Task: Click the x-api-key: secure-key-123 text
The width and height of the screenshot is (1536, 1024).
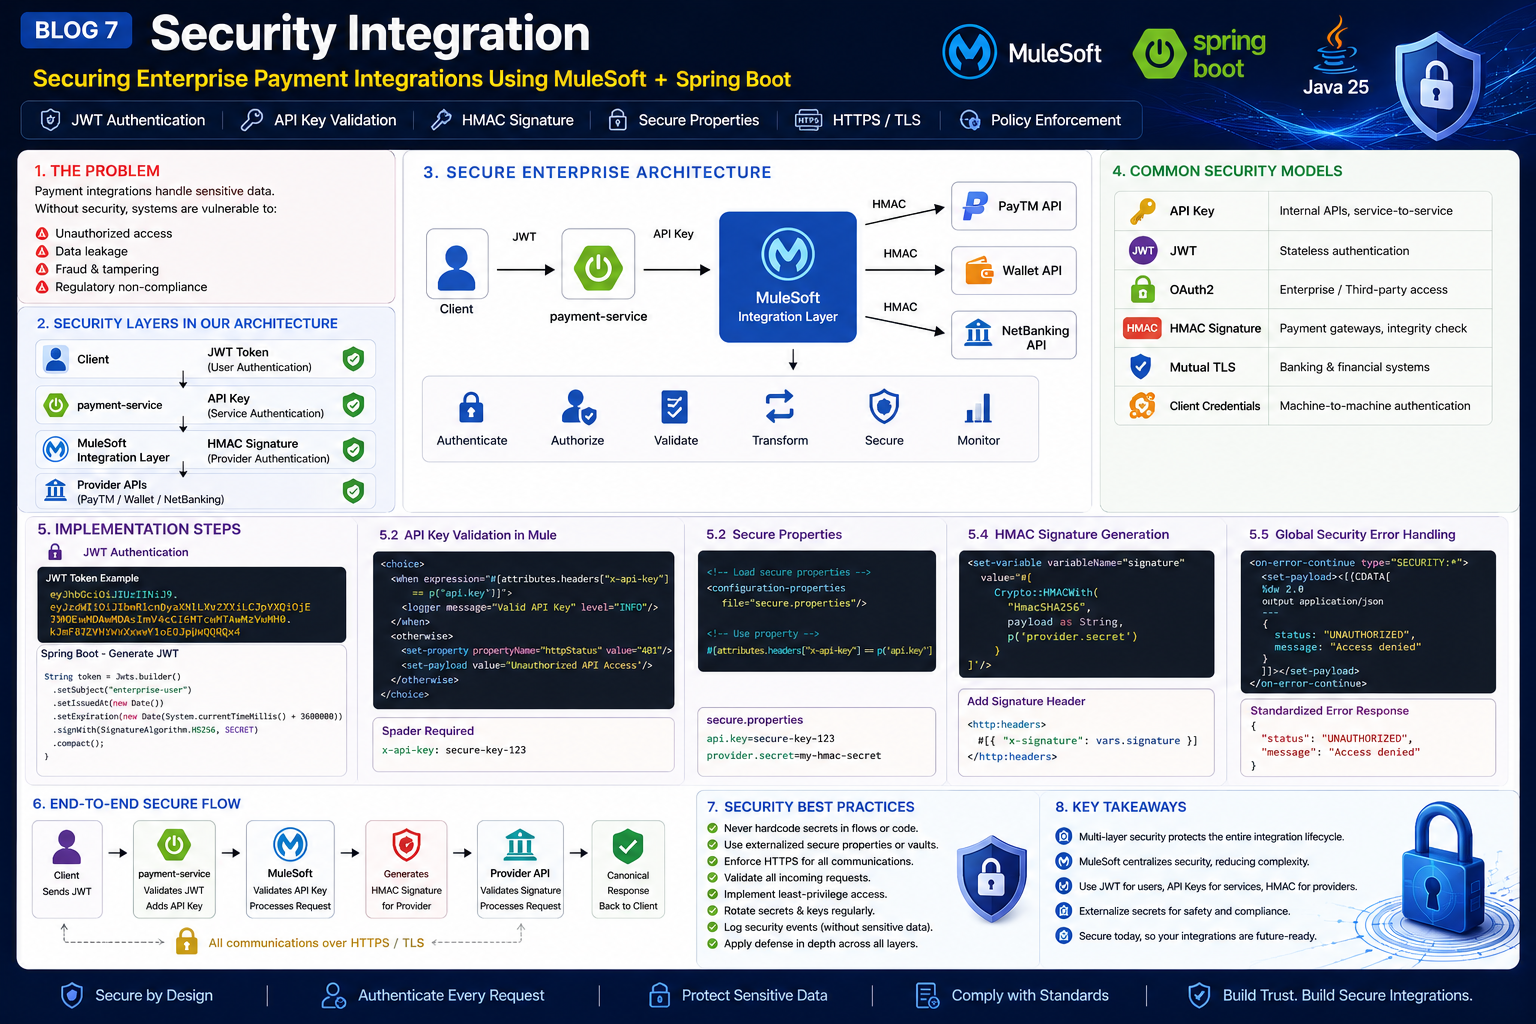Action: (454, 750)
